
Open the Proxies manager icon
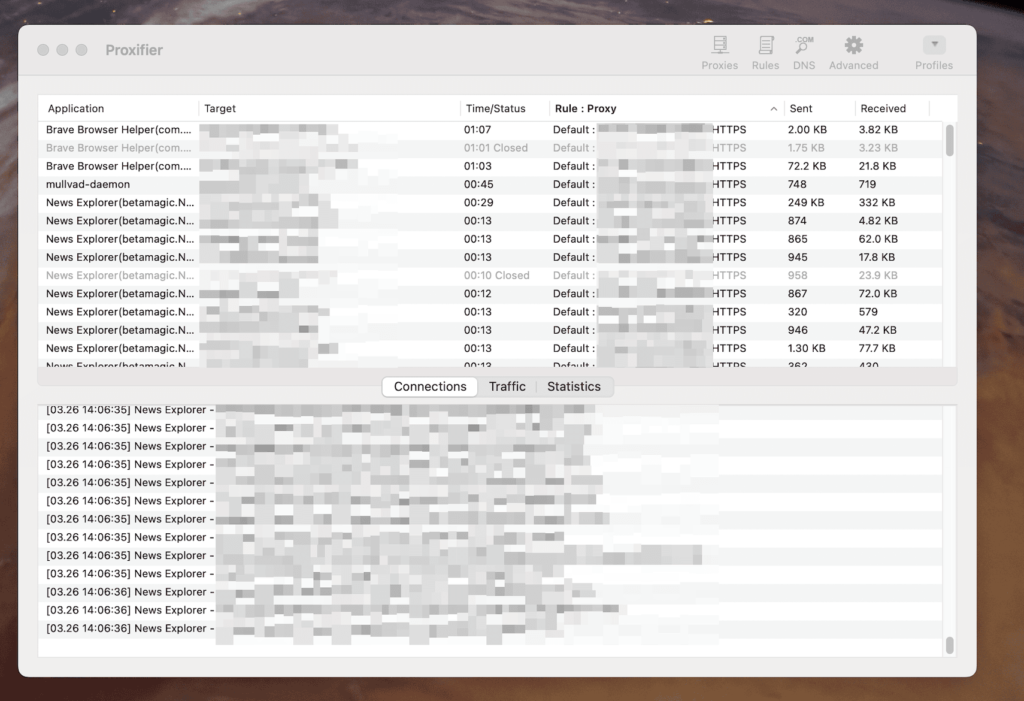719,50
